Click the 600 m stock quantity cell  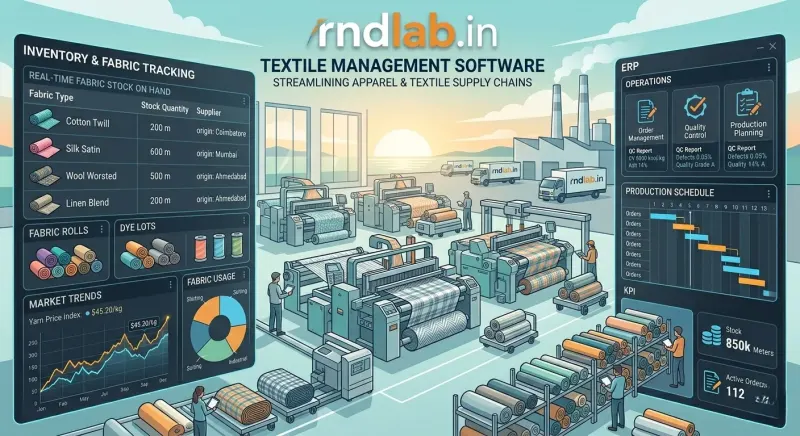click(160, 151)
